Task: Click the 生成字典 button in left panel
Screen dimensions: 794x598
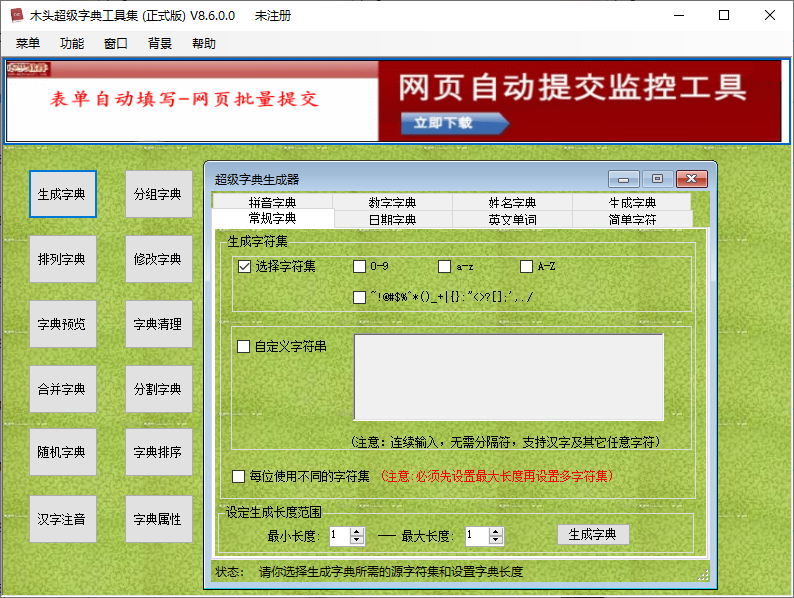Action: click(x=62, y=194)
